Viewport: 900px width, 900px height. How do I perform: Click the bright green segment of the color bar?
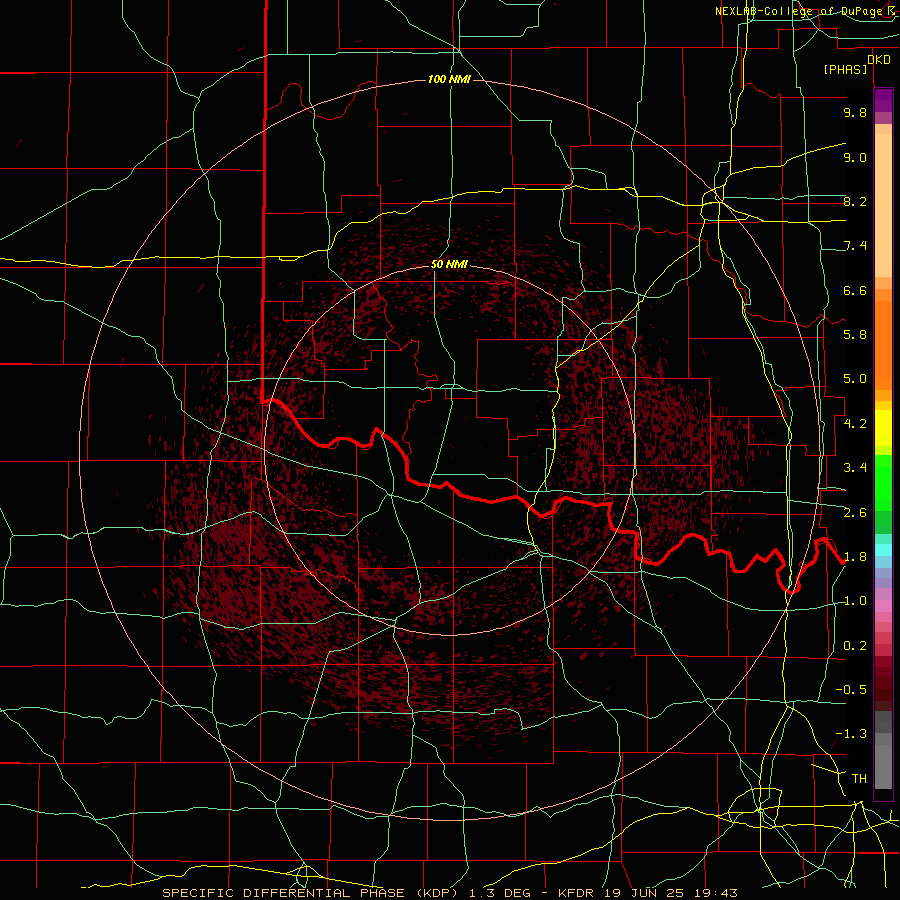point(883,485)
